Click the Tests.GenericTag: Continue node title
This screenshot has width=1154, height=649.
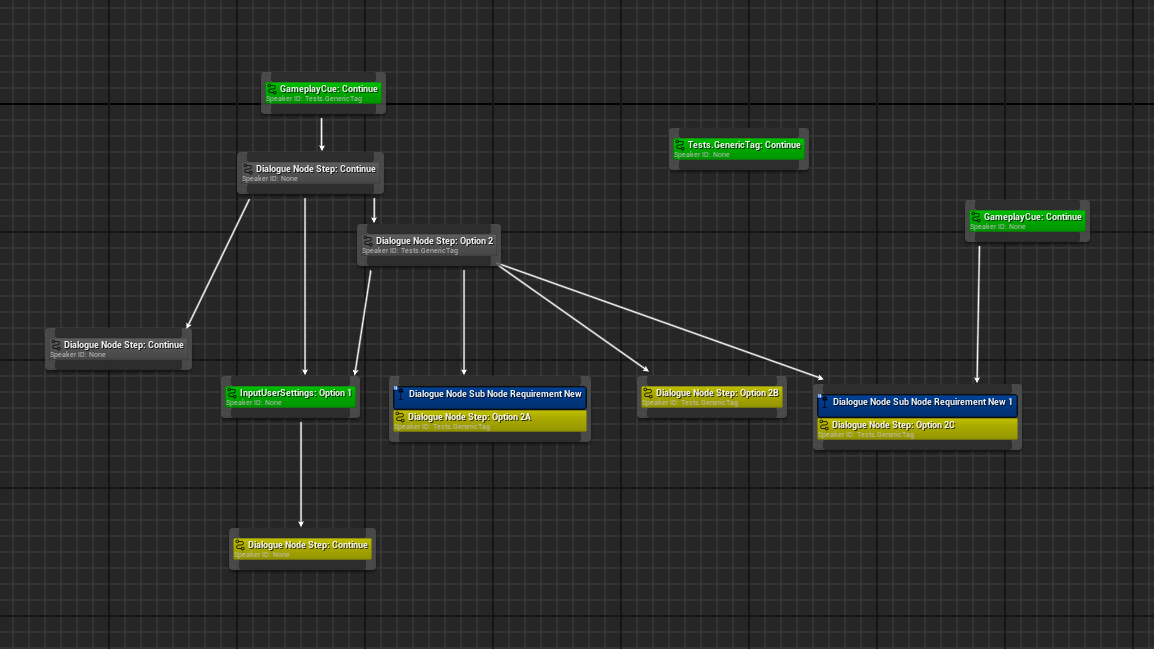(744, 145)
